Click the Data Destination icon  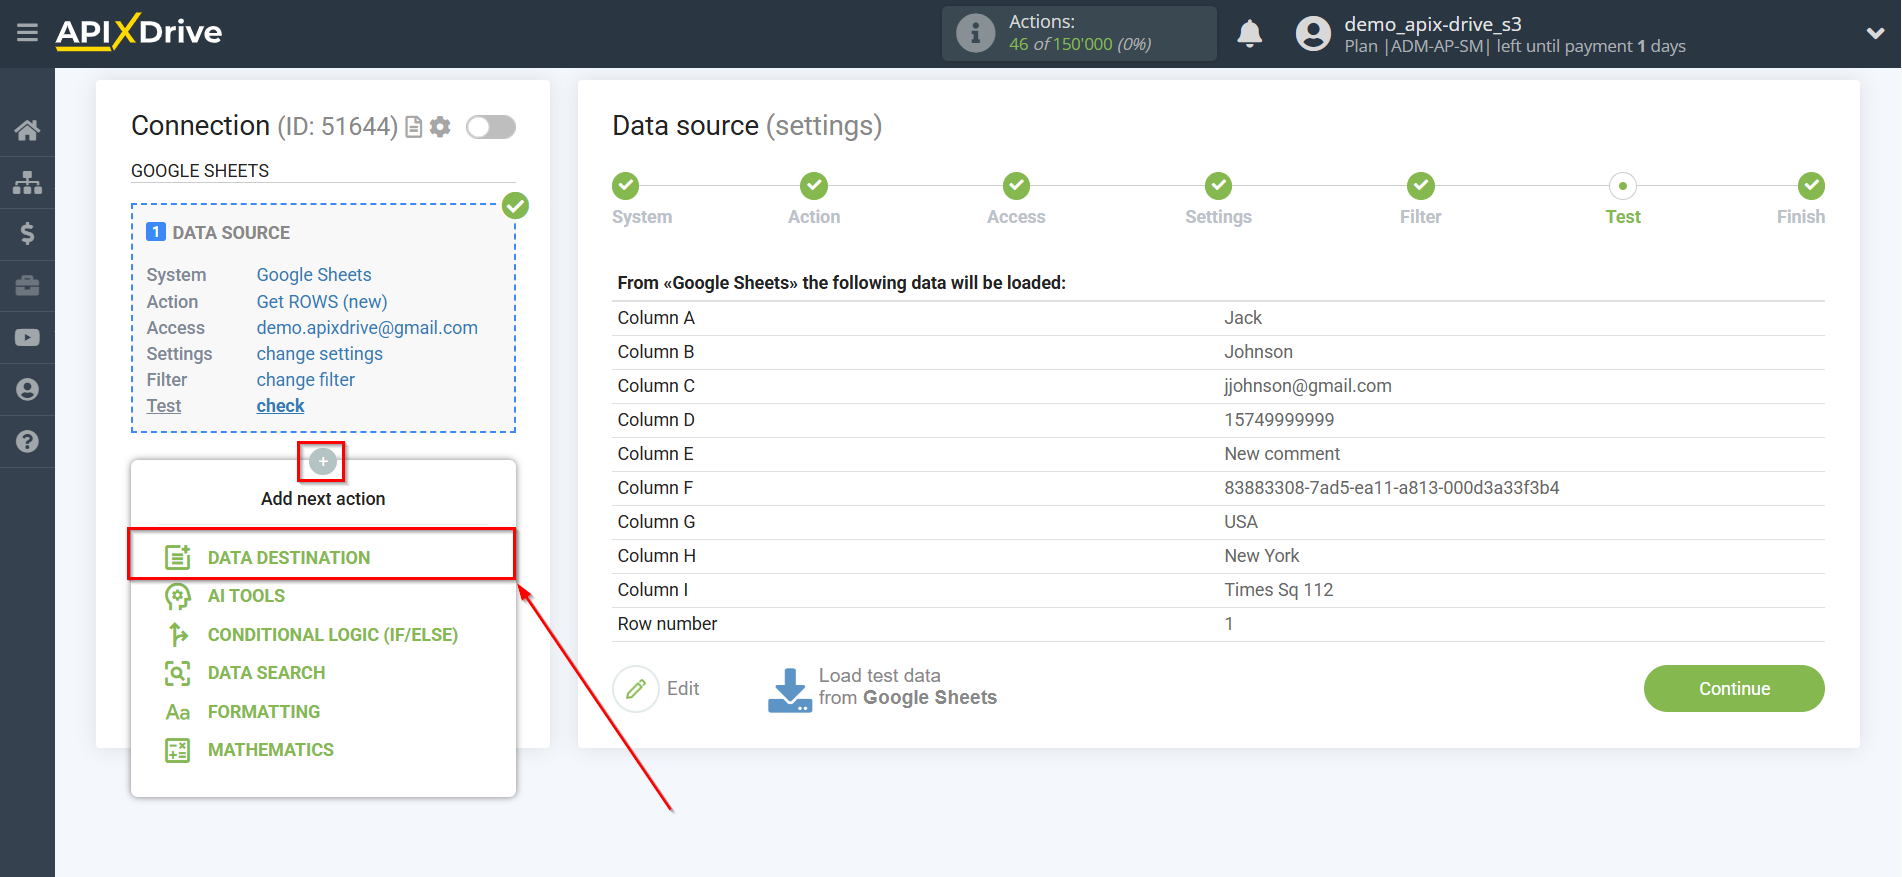[177, 557]
